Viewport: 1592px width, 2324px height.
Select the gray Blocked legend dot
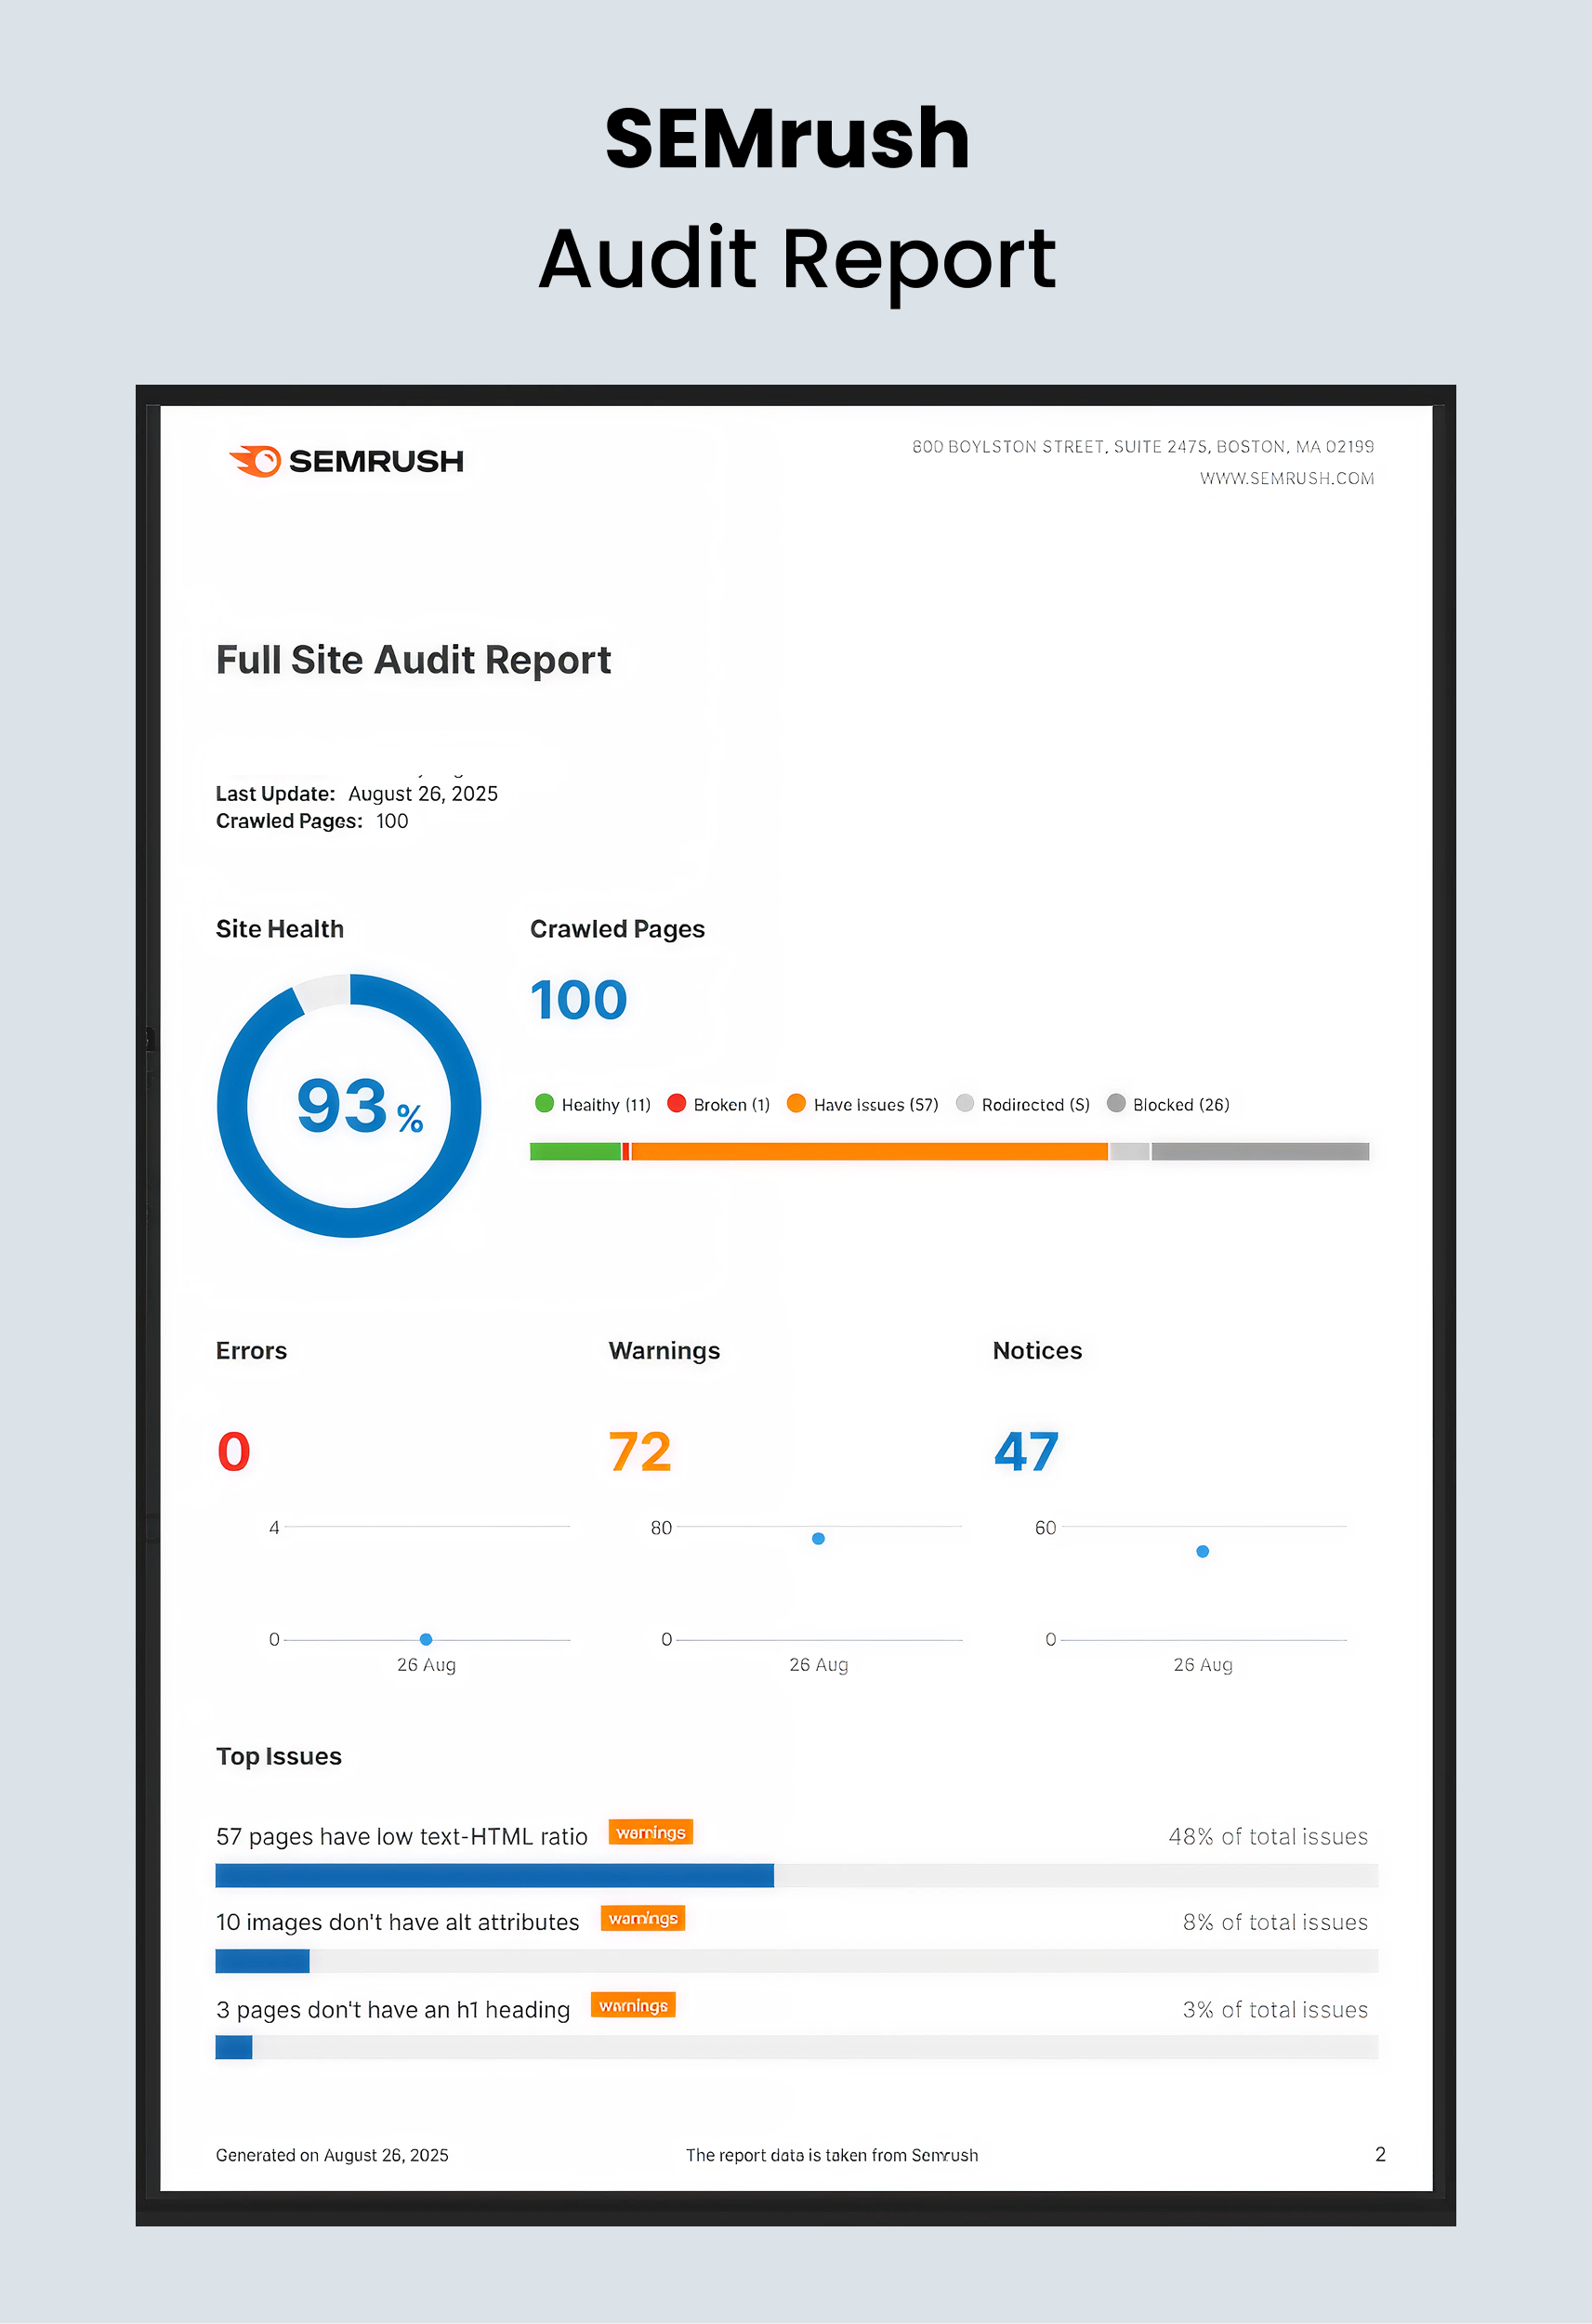click(x=1118, y=1104)
